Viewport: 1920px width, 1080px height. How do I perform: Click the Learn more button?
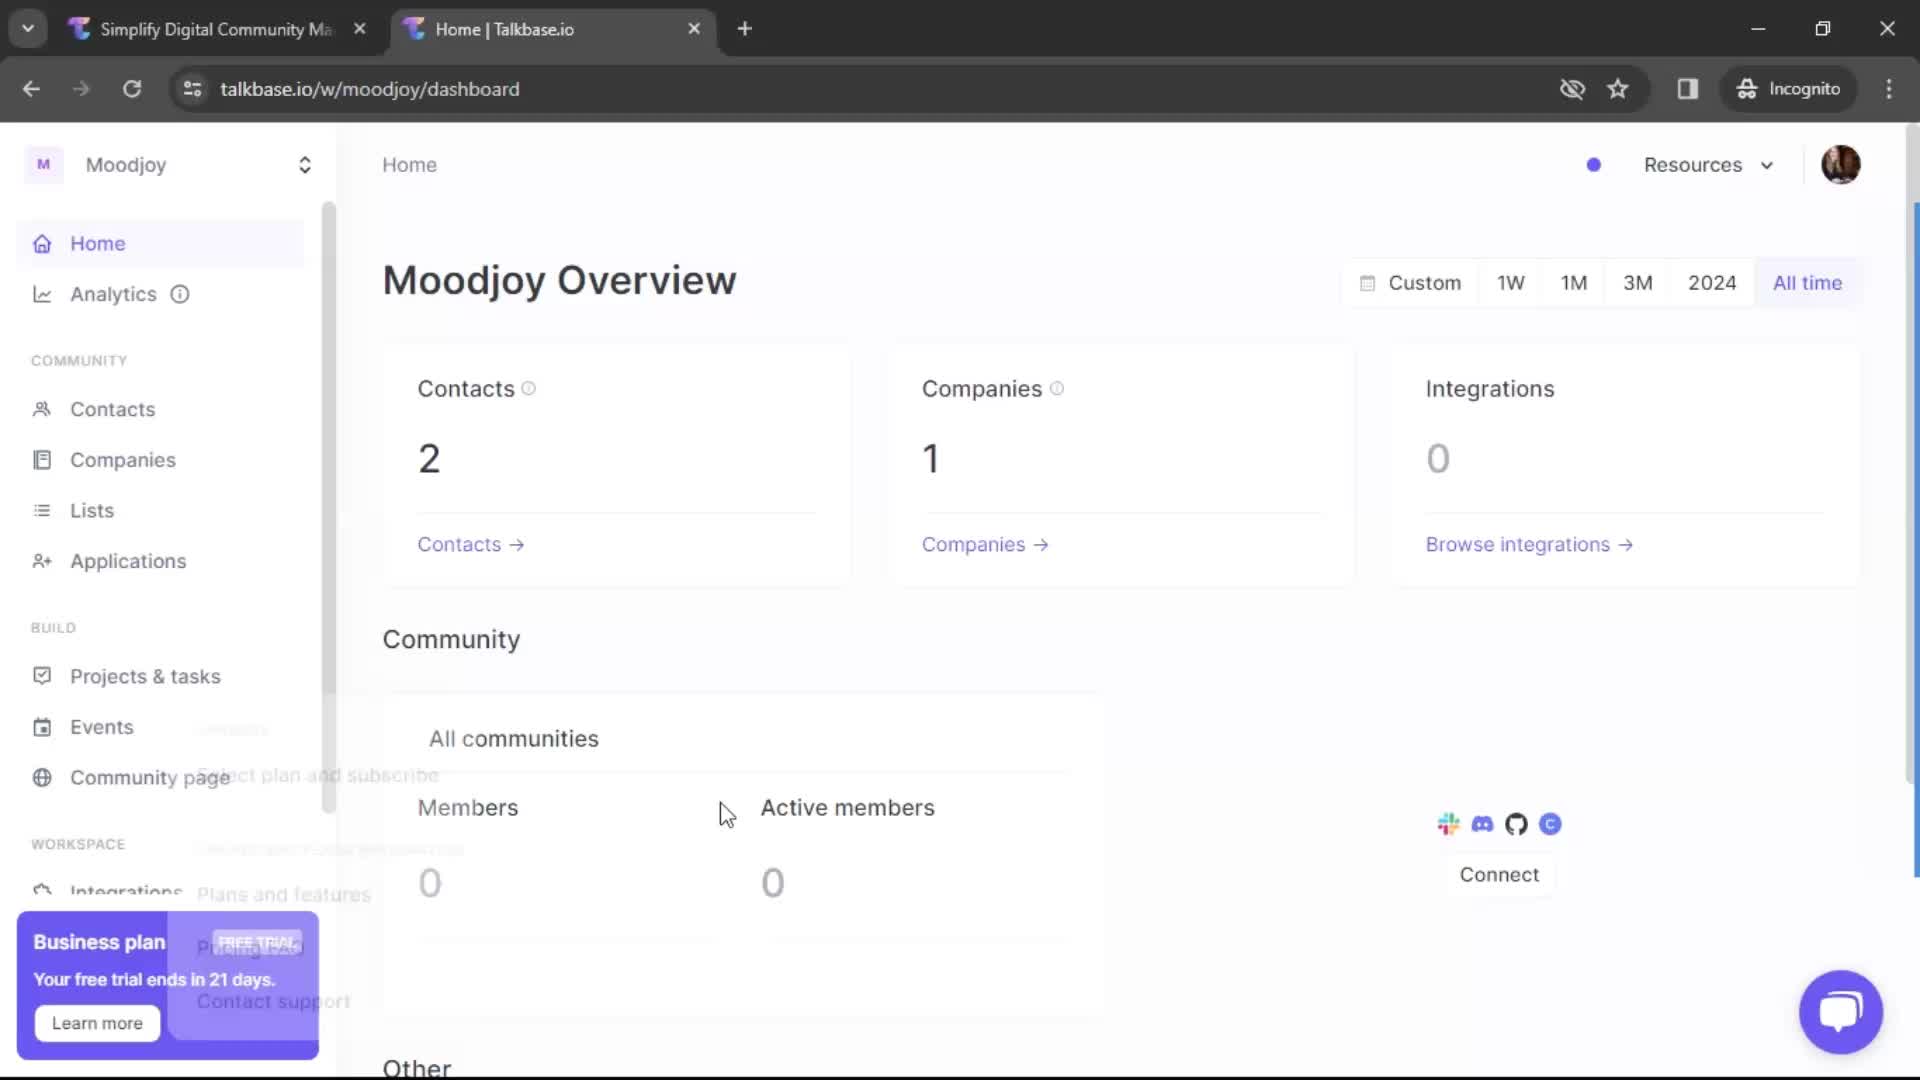96,1022
